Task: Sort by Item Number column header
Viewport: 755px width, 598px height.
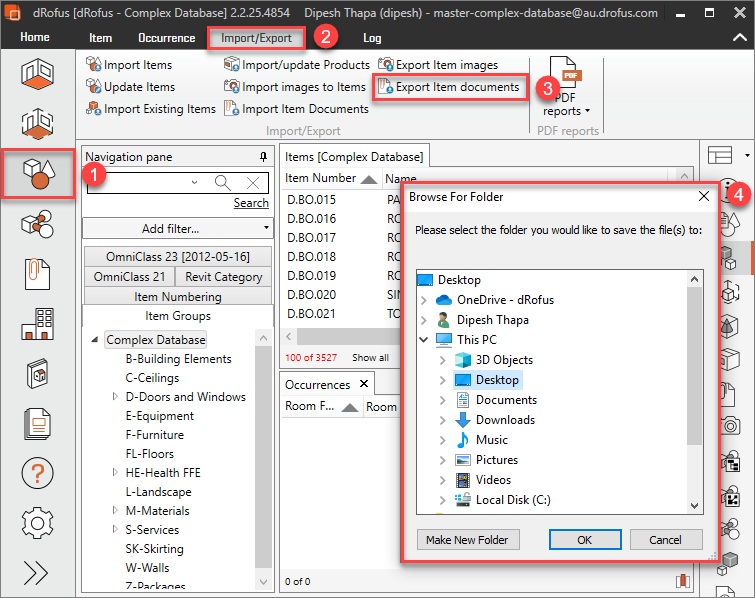Action: (x=331, y=178)
